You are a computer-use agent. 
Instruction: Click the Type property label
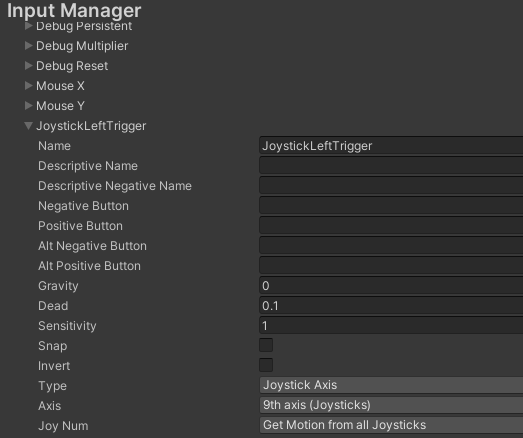52,386
